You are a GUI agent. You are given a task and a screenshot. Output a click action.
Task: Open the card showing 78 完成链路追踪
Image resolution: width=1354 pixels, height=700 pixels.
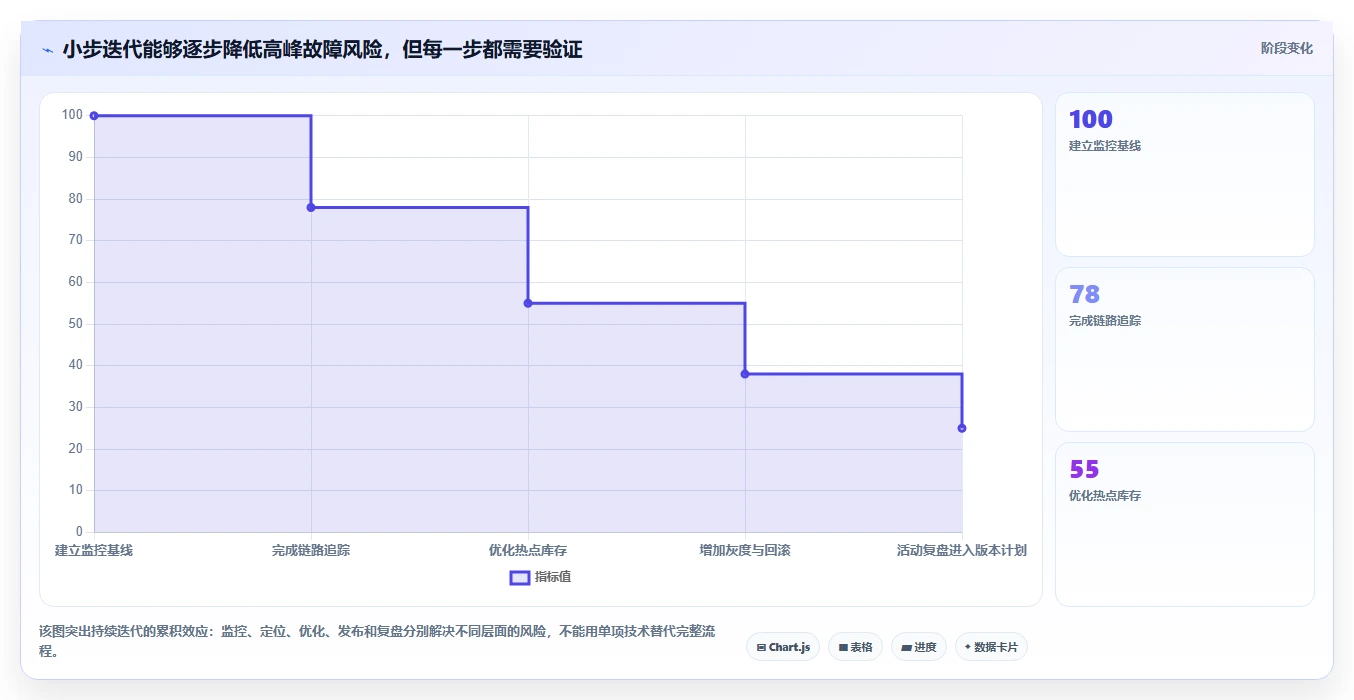click(x=1184, y=349)
